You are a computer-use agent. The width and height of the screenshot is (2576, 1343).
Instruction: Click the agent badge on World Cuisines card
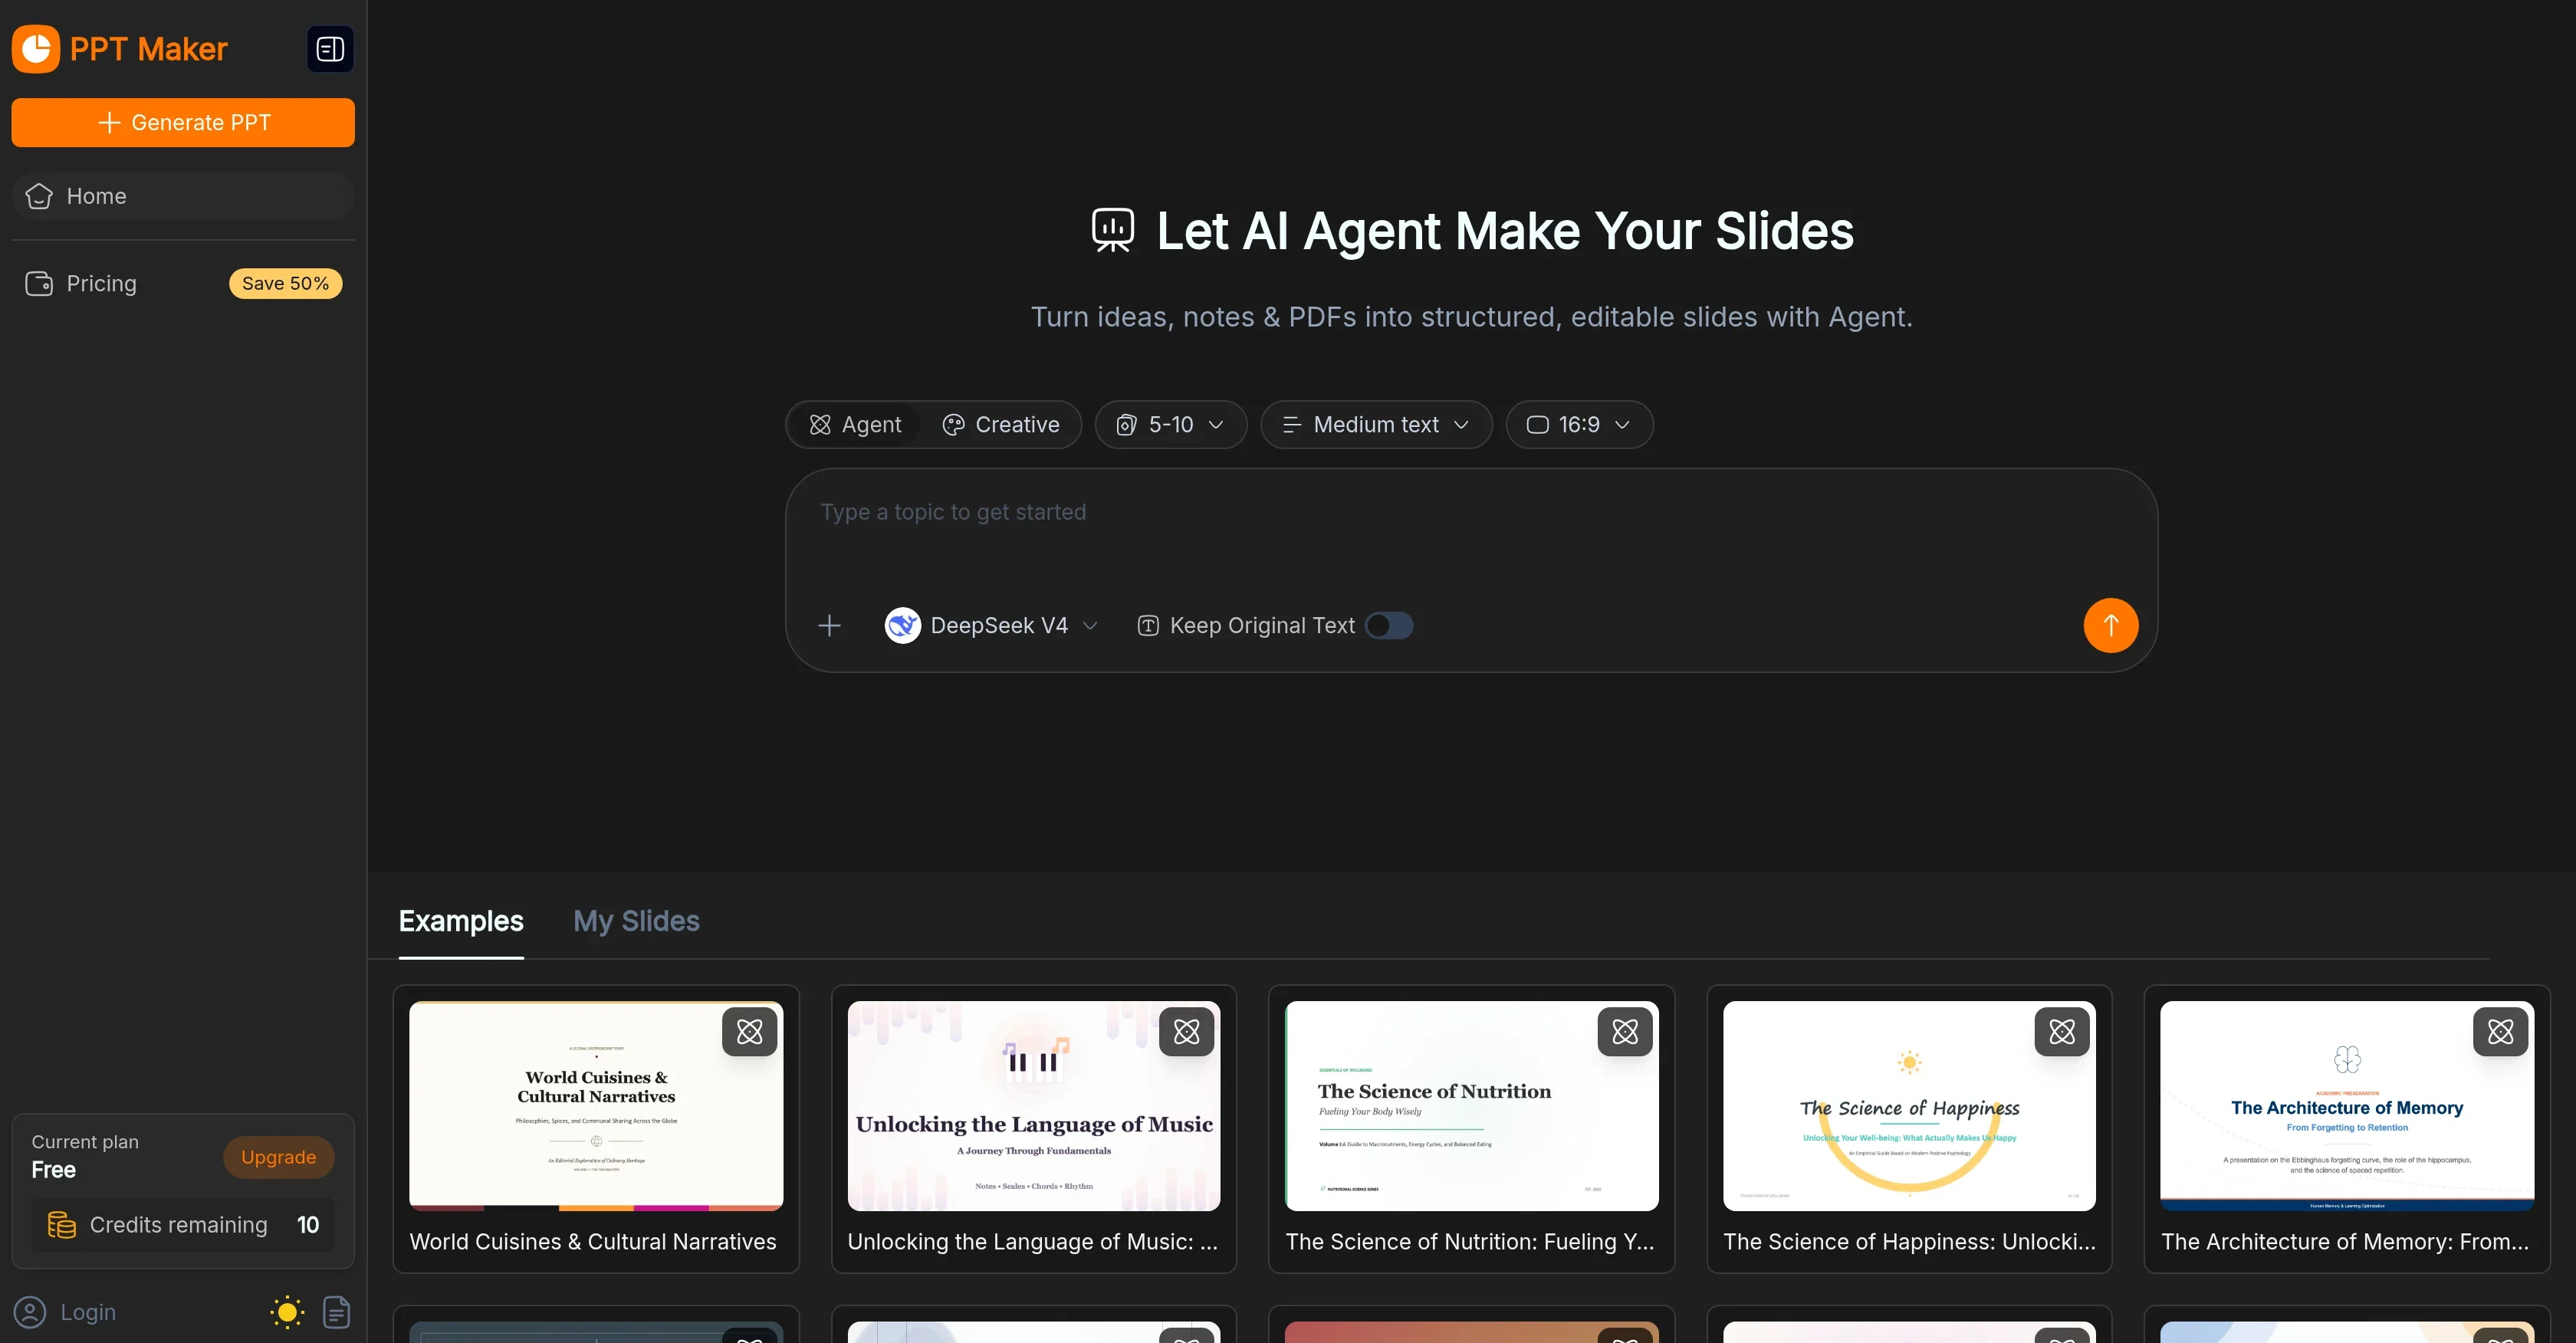749,1032
